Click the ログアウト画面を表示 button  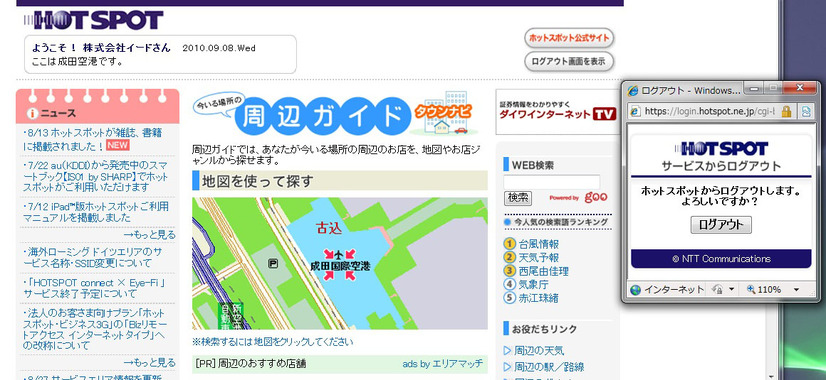point(569,62)
